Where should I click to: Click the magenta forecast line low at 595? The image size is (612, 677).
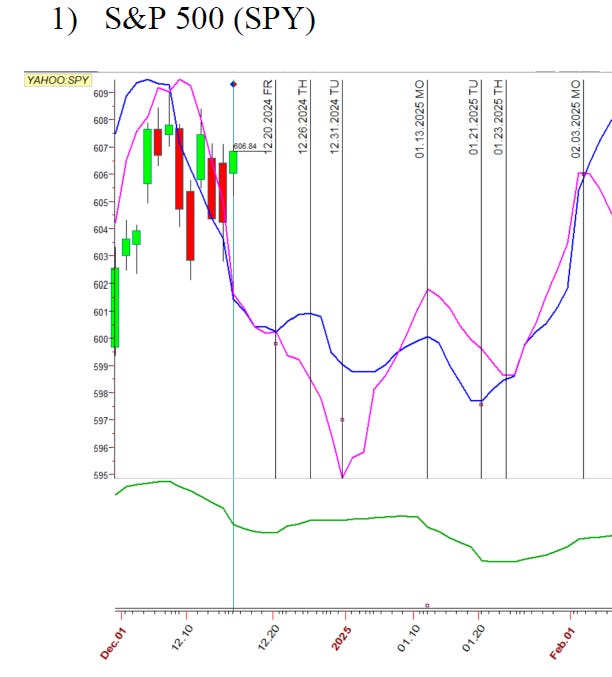342,477
